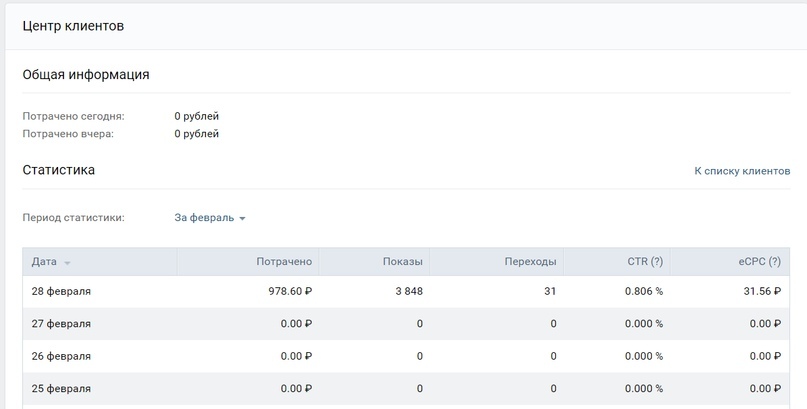Click the 3 848 impressions value

tap(409, 291)
